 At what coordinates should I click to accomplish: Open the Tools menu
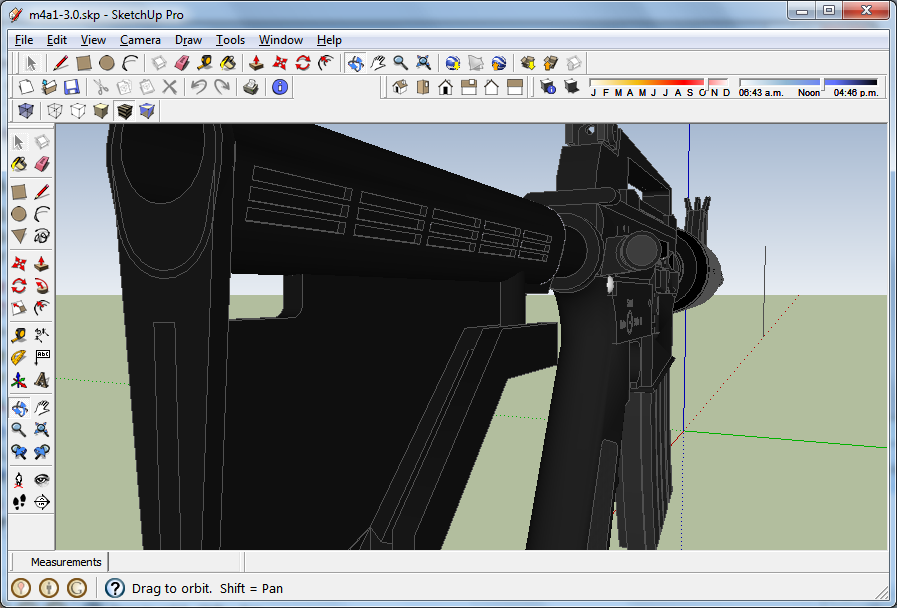(231, 40)
